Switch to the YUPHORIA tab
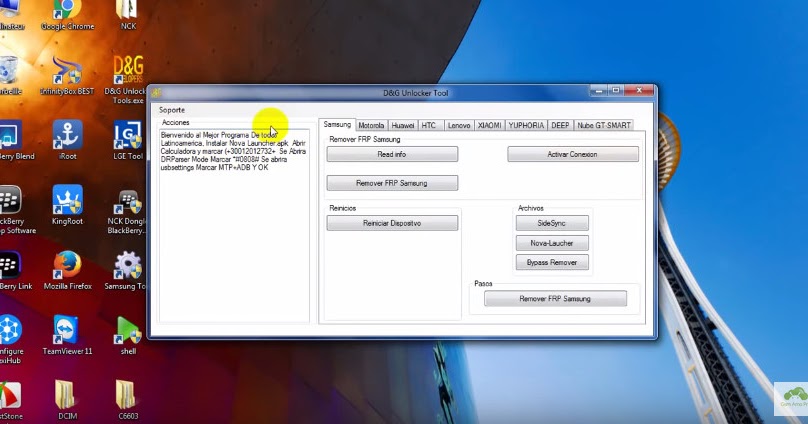The width and height of the screenshot is (808, 424). point(526,125)
